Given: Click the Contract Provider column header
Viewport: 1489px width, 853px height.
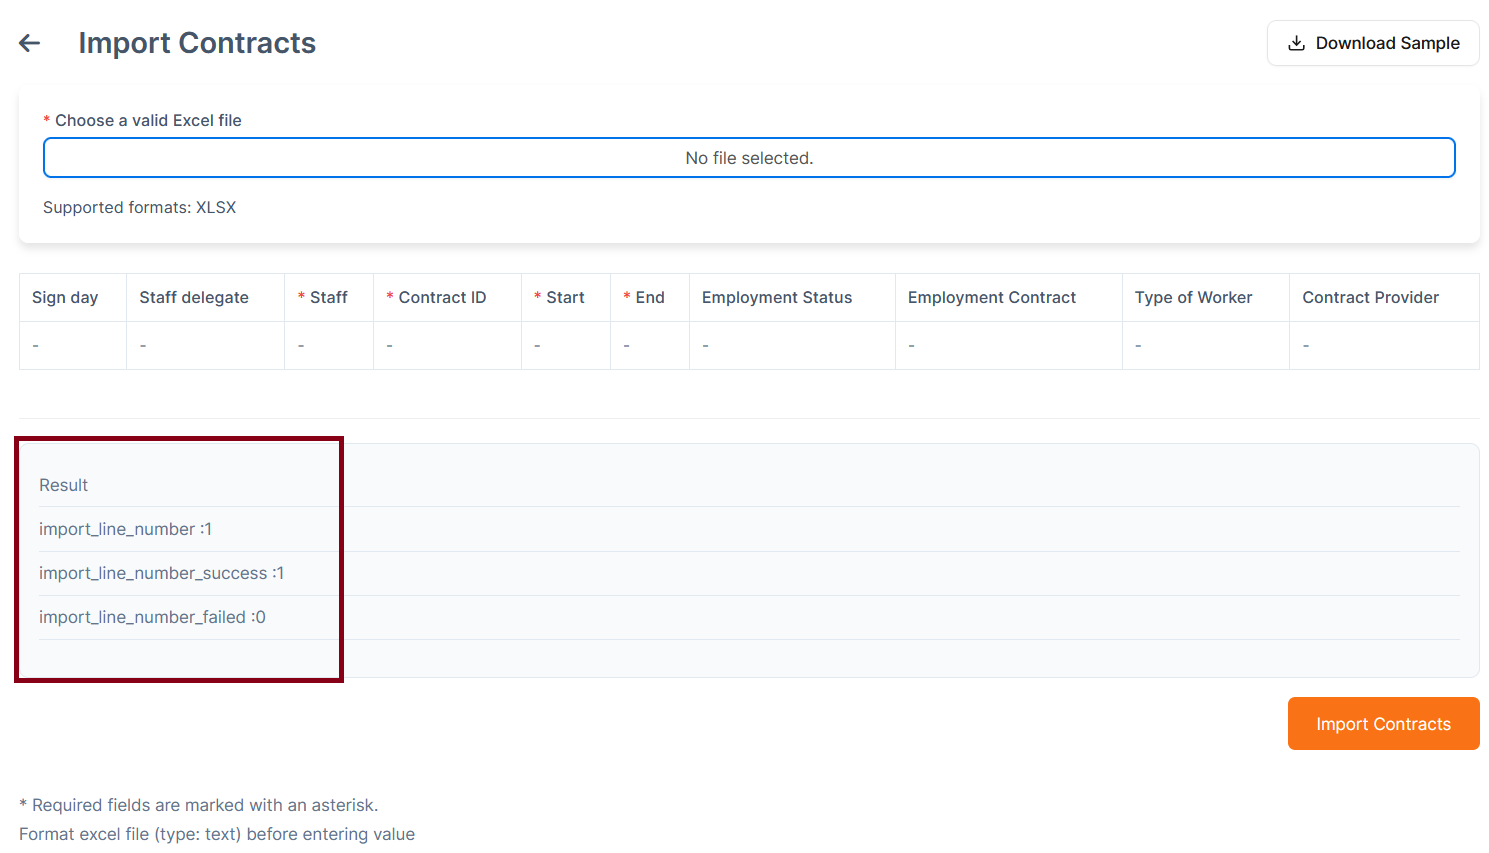Looking at the screenshot, I should [x=1370, y=298].
